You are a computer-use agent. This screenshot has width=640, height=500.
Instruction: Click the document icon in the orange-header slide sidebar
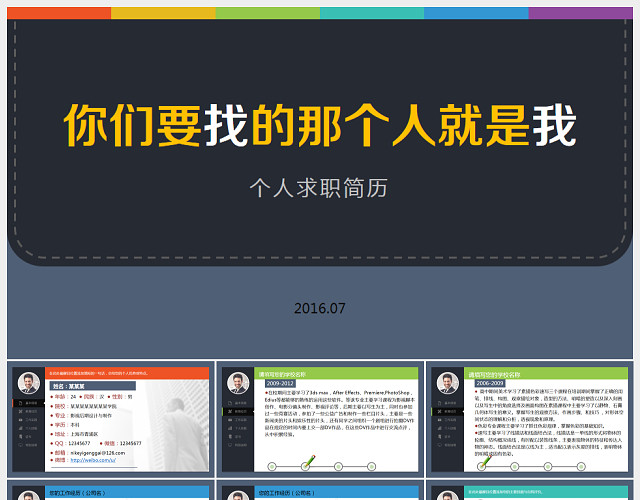20,403
